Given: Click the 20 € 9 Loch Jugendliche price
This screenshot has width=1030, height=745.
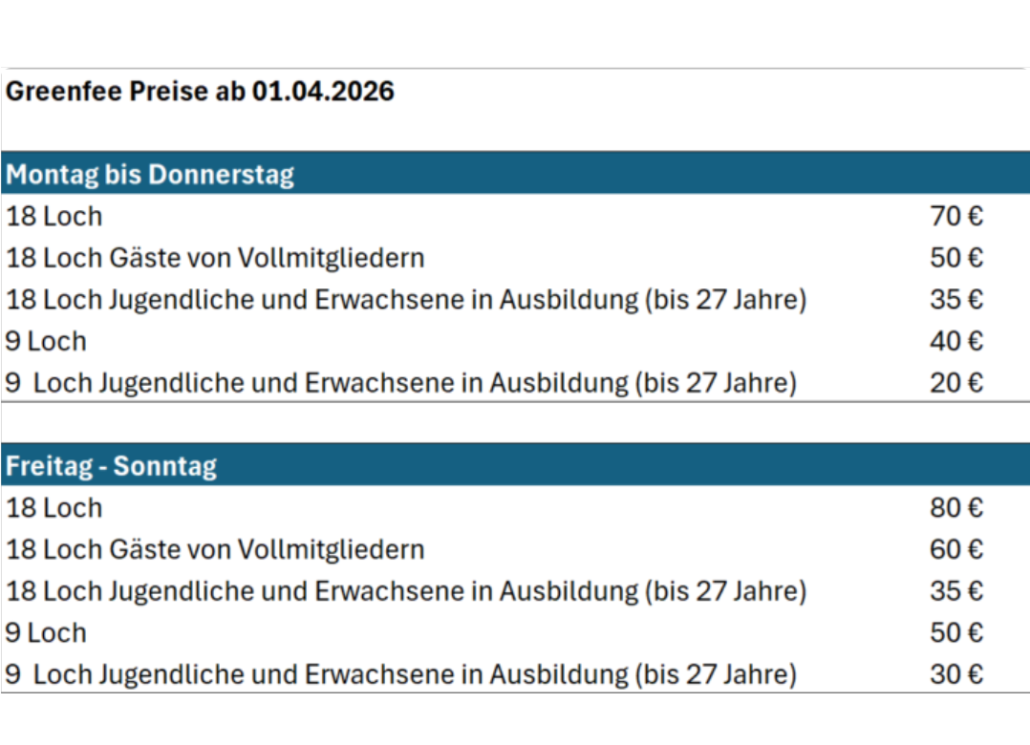Looking at the screenshot, I should (956, 383).
